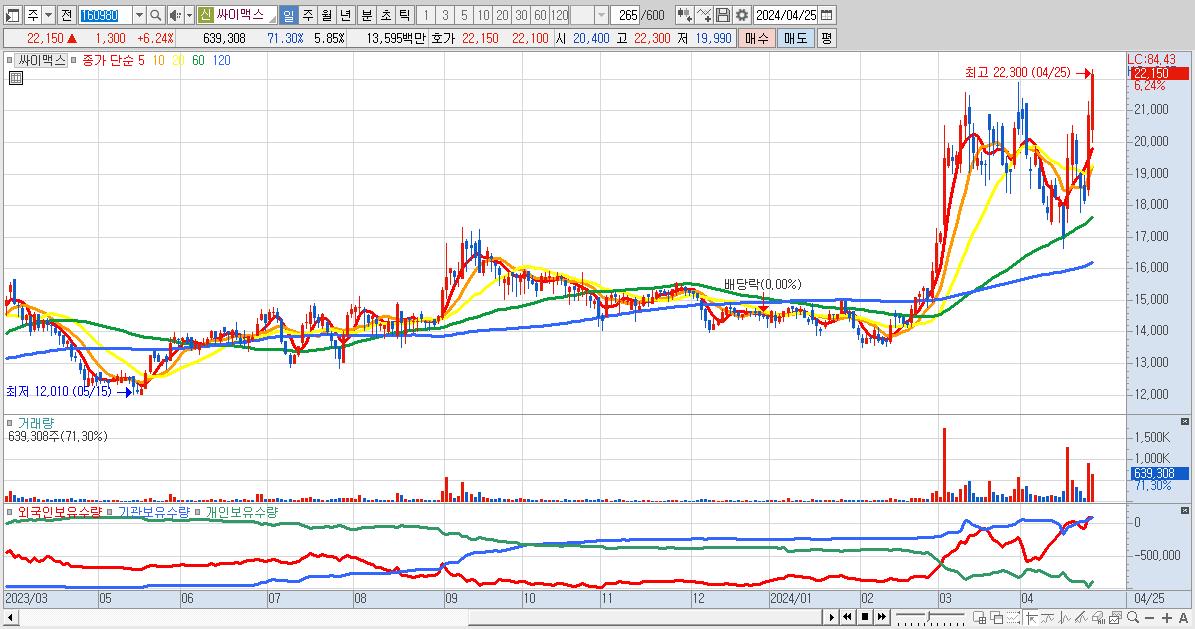Click the play replay button in bottom bar
This screenshot has width=1195, height=629.
(x=832, y=617)
